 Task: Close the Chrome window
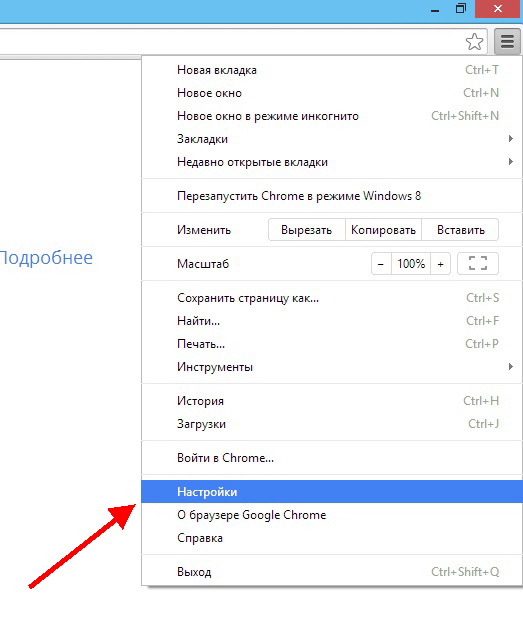click(498, 9)
